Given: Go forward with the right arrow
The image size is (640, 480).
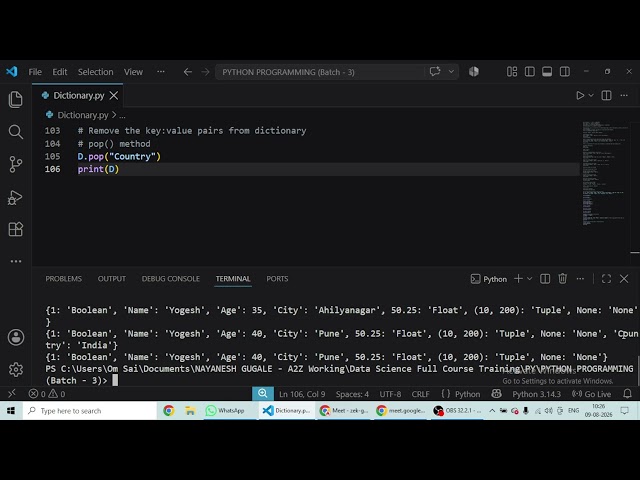Looking at the screenshot, I should click(205, 72).
